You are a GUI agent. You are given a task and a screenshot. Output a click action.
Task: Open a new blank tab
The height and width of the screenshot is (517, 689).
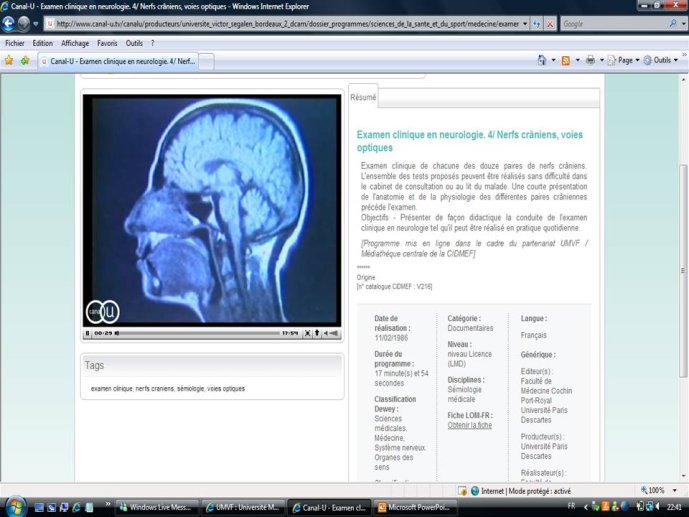pyautogui.click(x=207, y=61)
